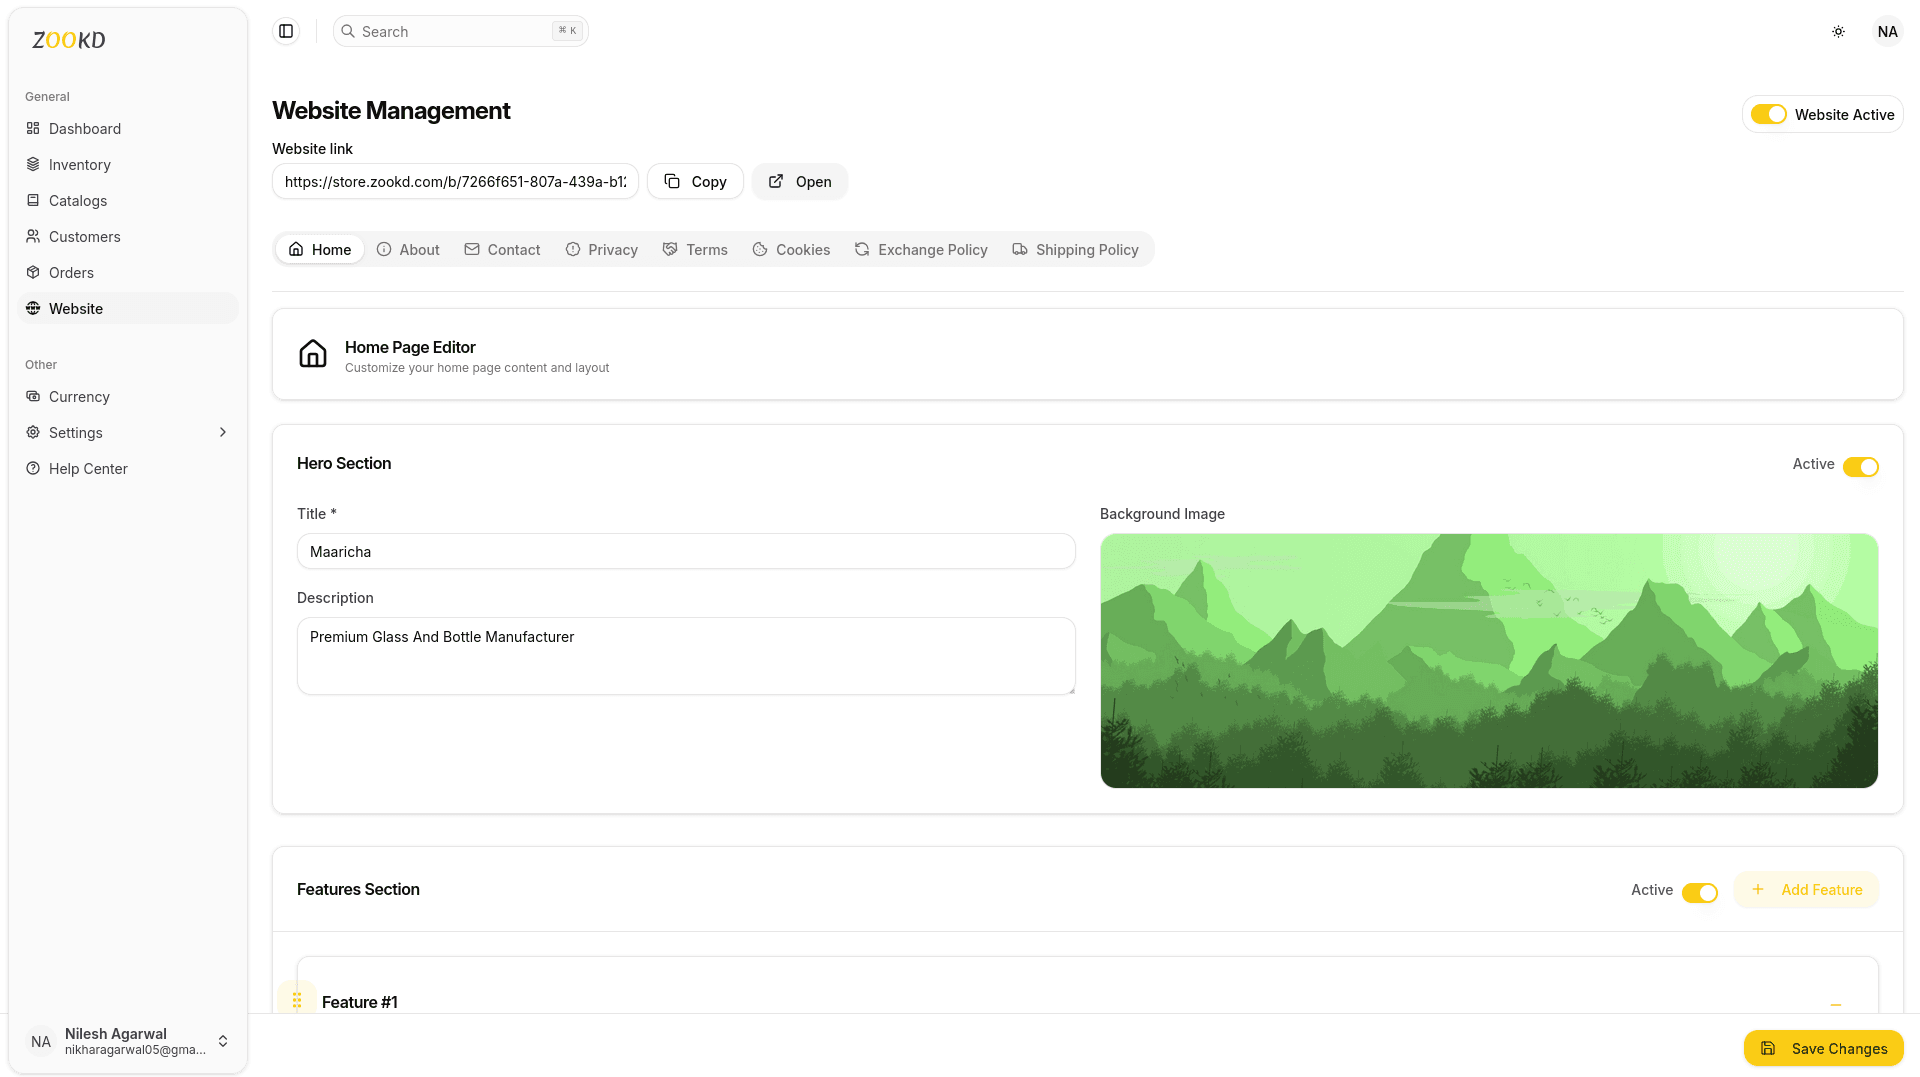Viewport: 1920px width, 1077px height.
Task: Collapse the Feature #1 panel
Action: click(1835, 1003)
